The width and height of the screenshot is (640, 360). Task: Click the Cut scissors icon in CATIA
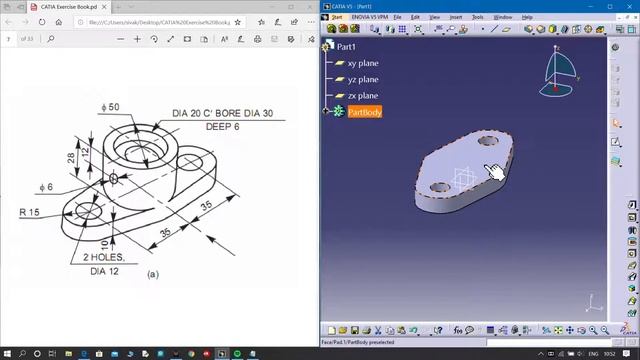[378, 330]
